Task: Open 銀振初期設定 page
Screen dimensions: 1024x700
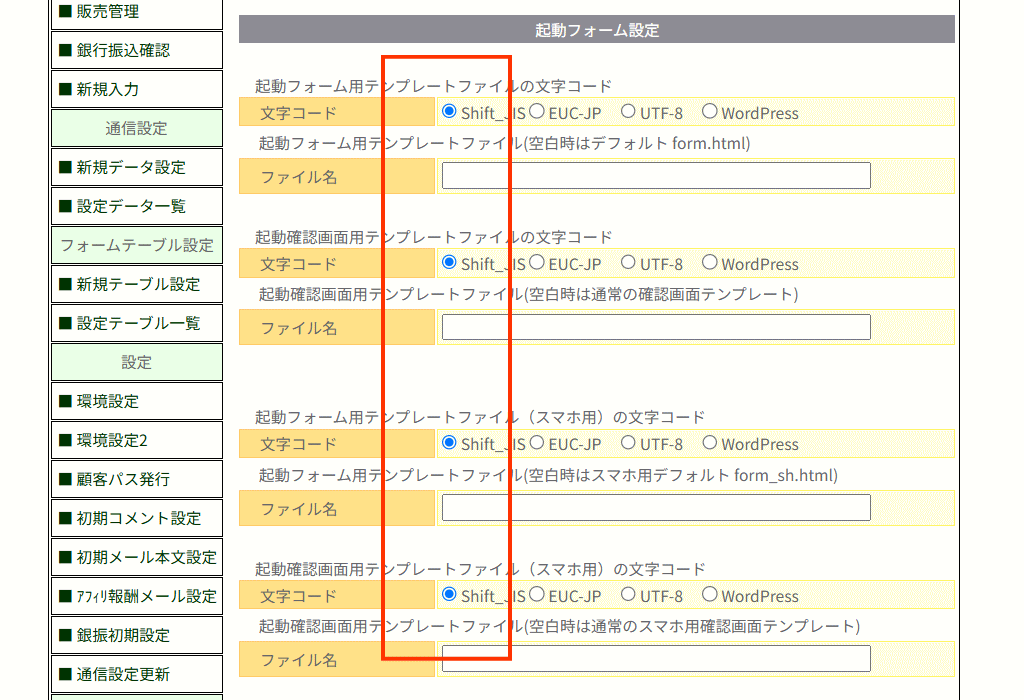Action: pos(136,635)
